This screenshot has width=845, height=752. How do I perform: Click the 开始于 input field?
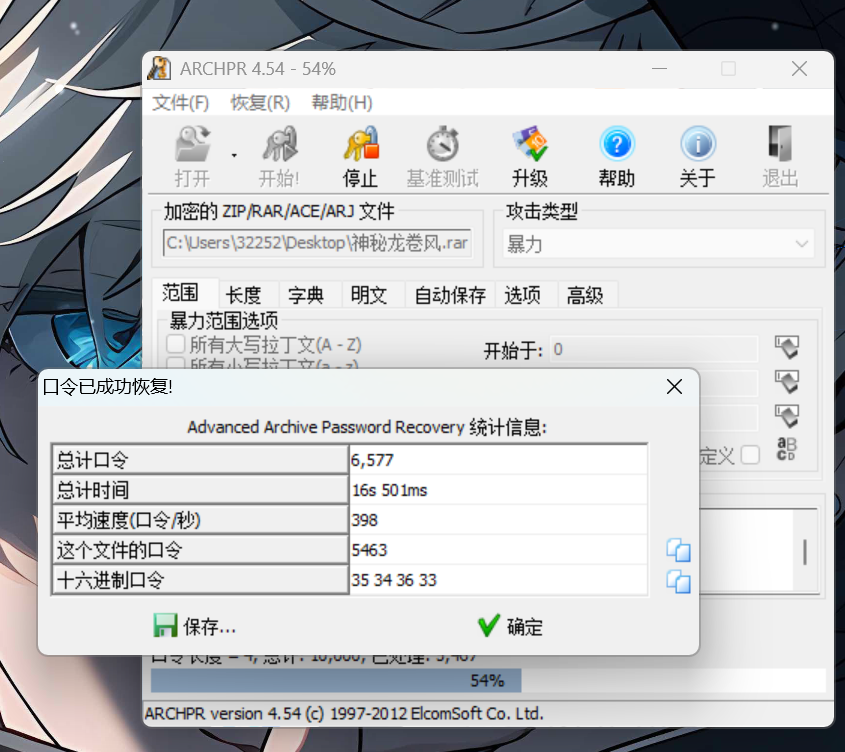(x=653, y=349)
